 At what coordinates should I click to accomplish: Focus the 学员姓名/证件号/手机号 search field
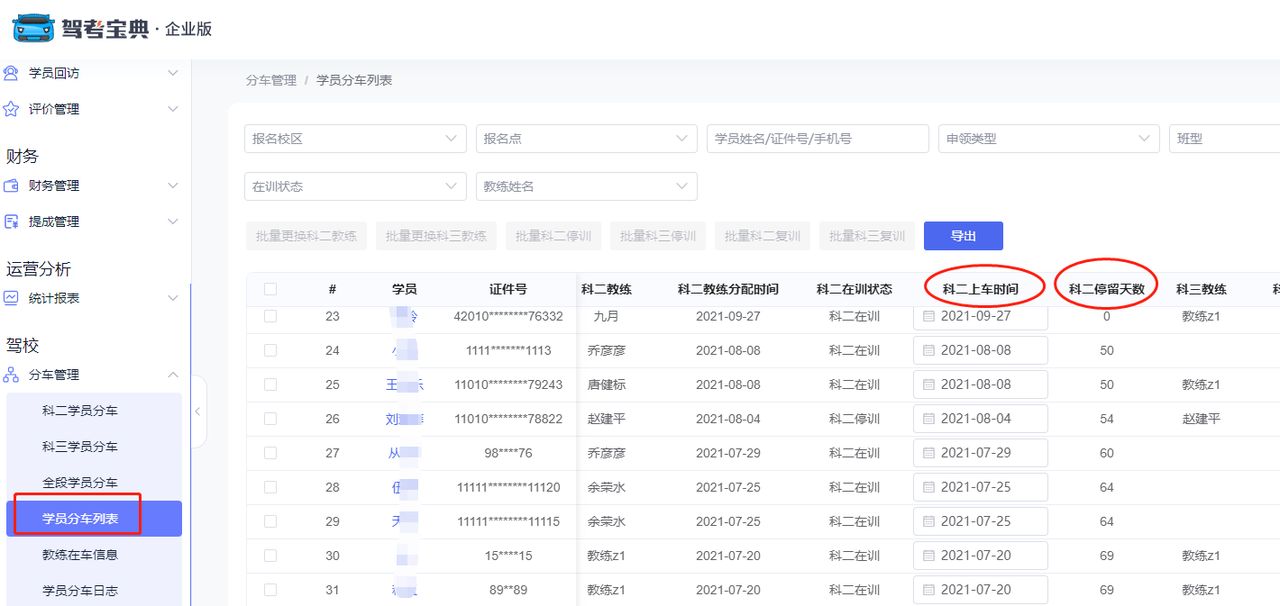pyautogui.click(x=818, y=139)
